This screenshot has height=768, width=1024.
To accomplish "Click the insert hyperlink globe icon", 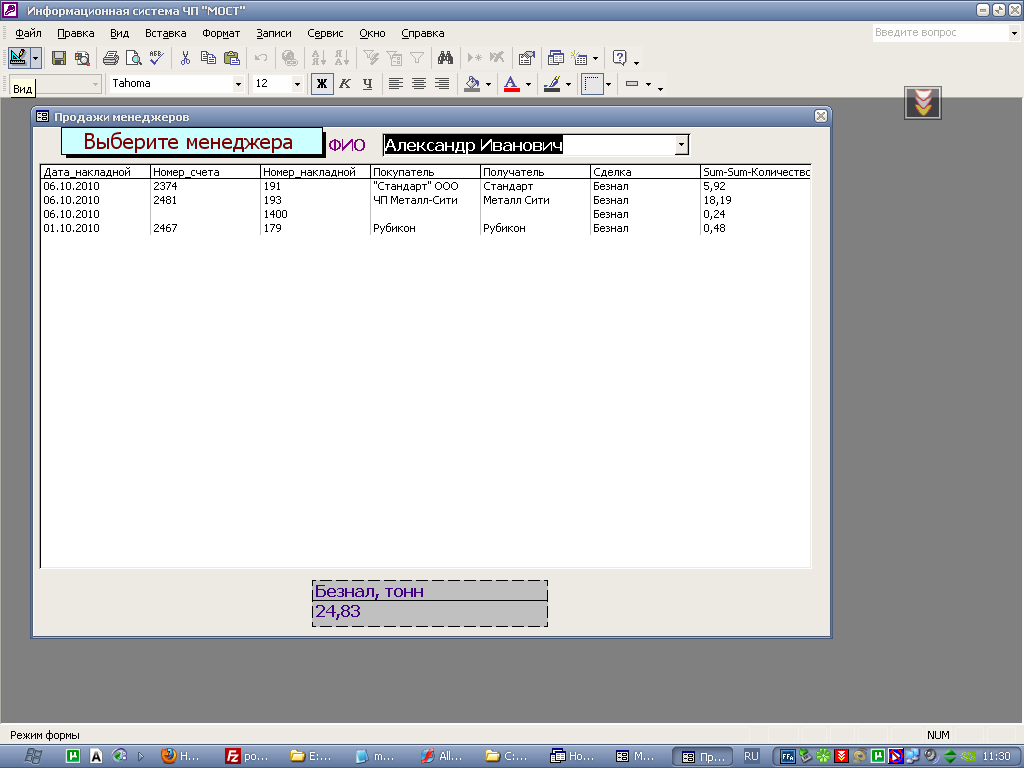I will point(289,58).
